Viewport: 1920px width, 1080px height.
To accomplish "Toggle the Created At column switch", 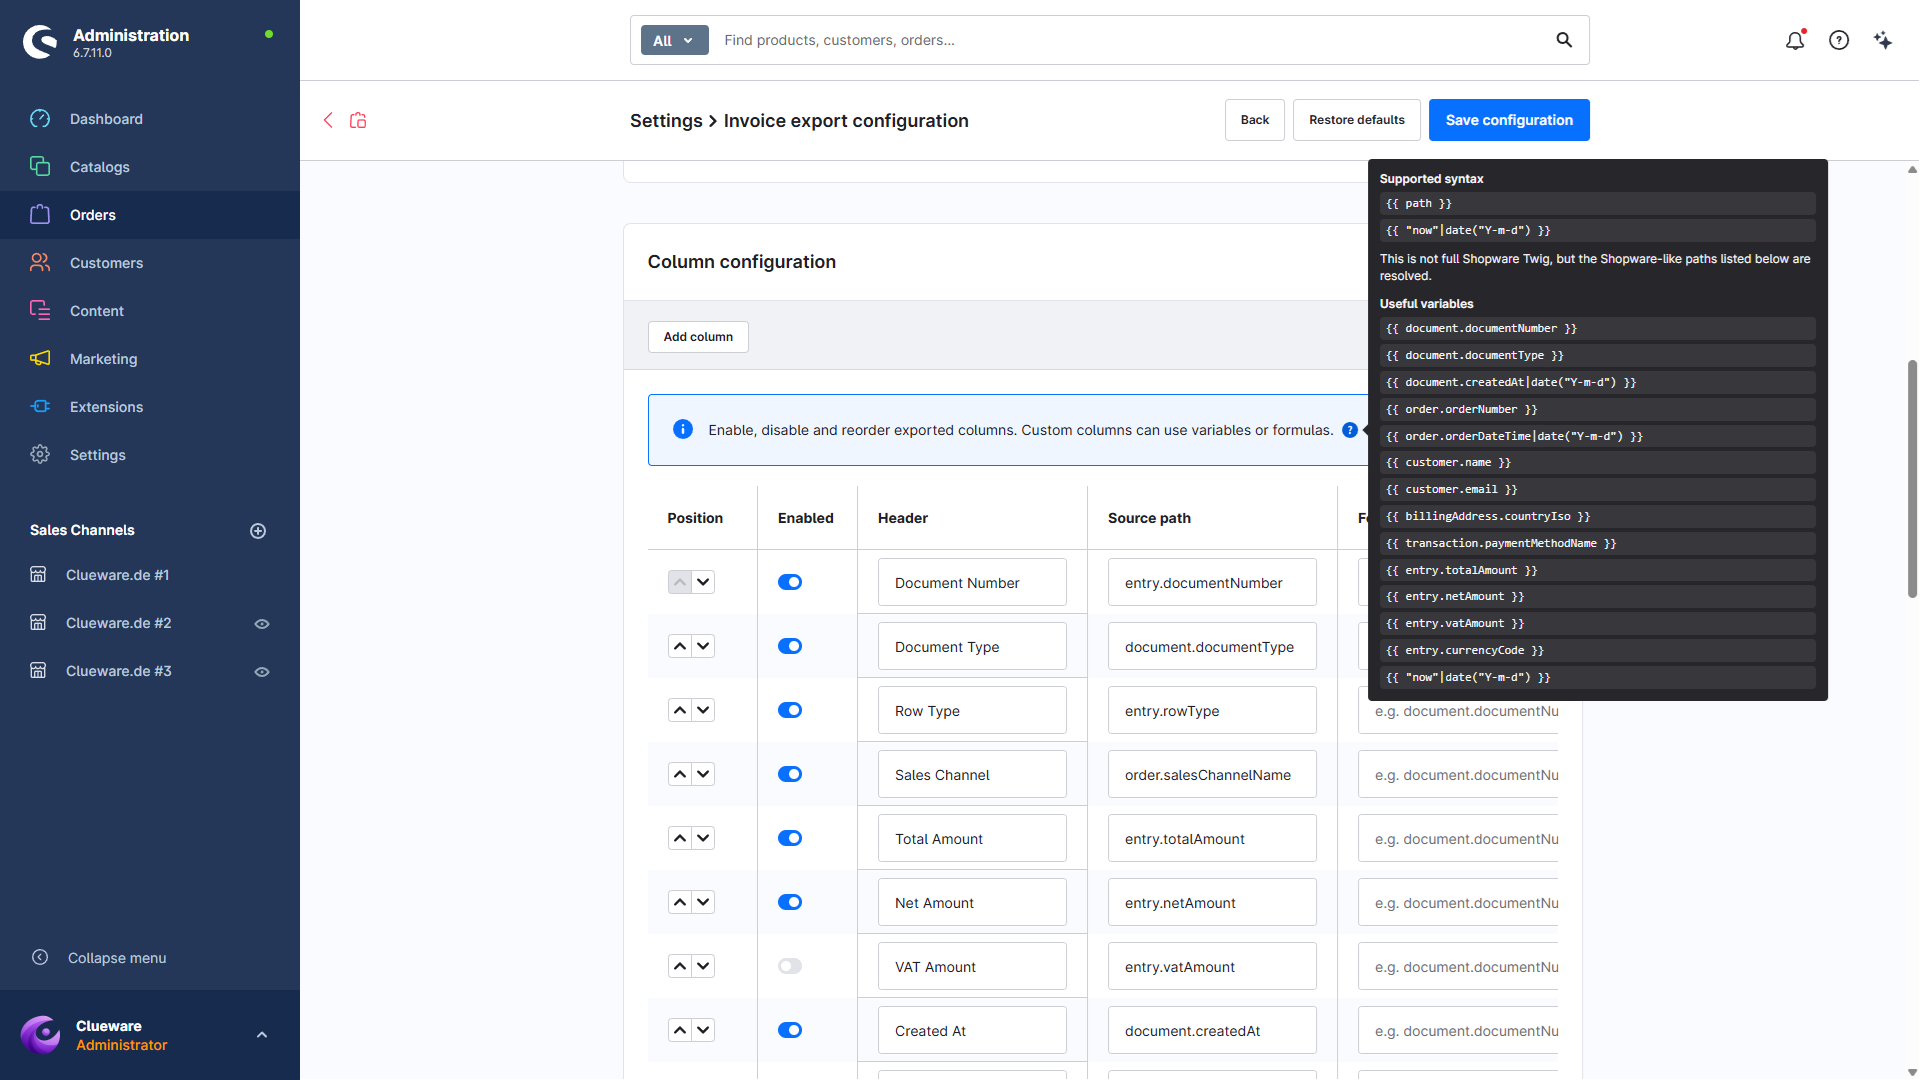I will [x=790, y=1030].
